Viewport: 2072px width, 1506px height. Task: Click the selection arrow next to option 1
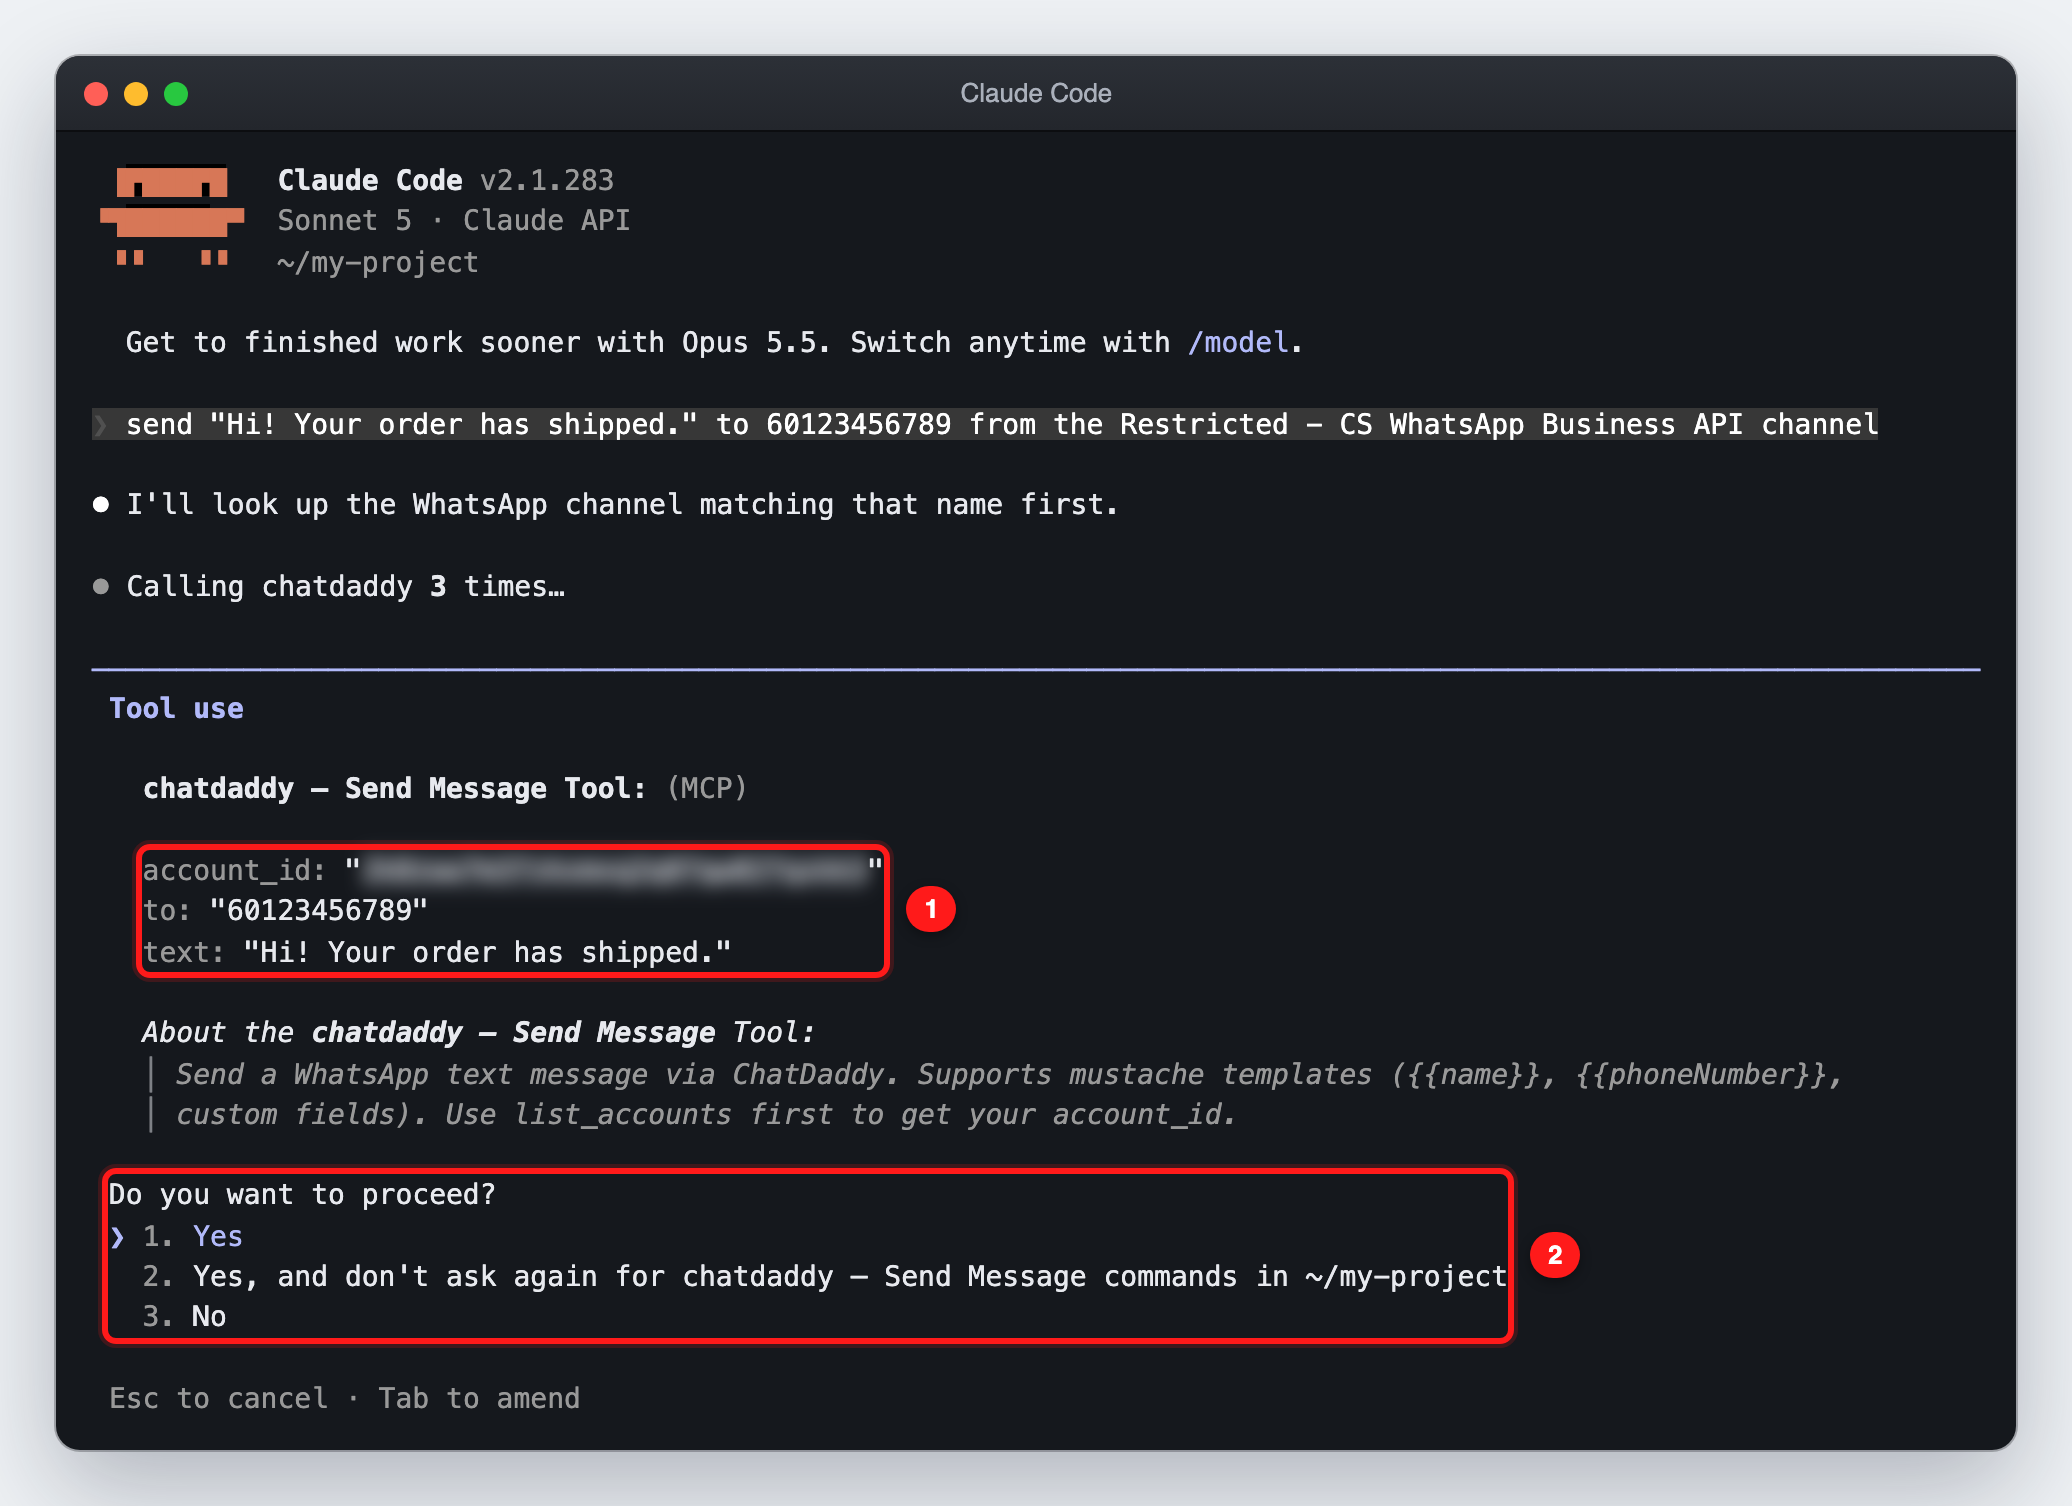[x=118, y=1237]
